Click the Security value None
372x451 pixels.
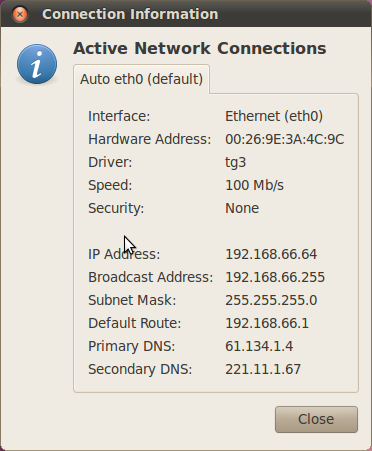pyautogui.click(x=242, y=208)
